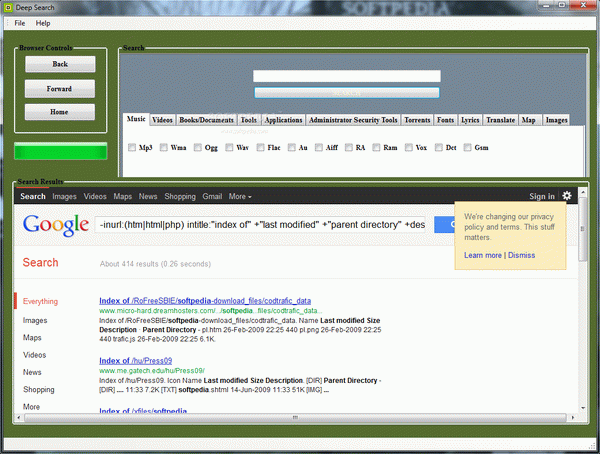Image resolution: width=600 pixels, height=454 pixels.
Task: Enable the Au format checkbox
Action: (292, 147)
